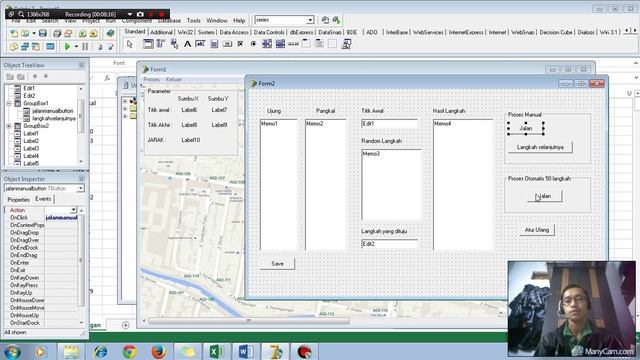Click the Save All toolbar icon
This screenshot has width=640, height=360.
coord(57,33)
